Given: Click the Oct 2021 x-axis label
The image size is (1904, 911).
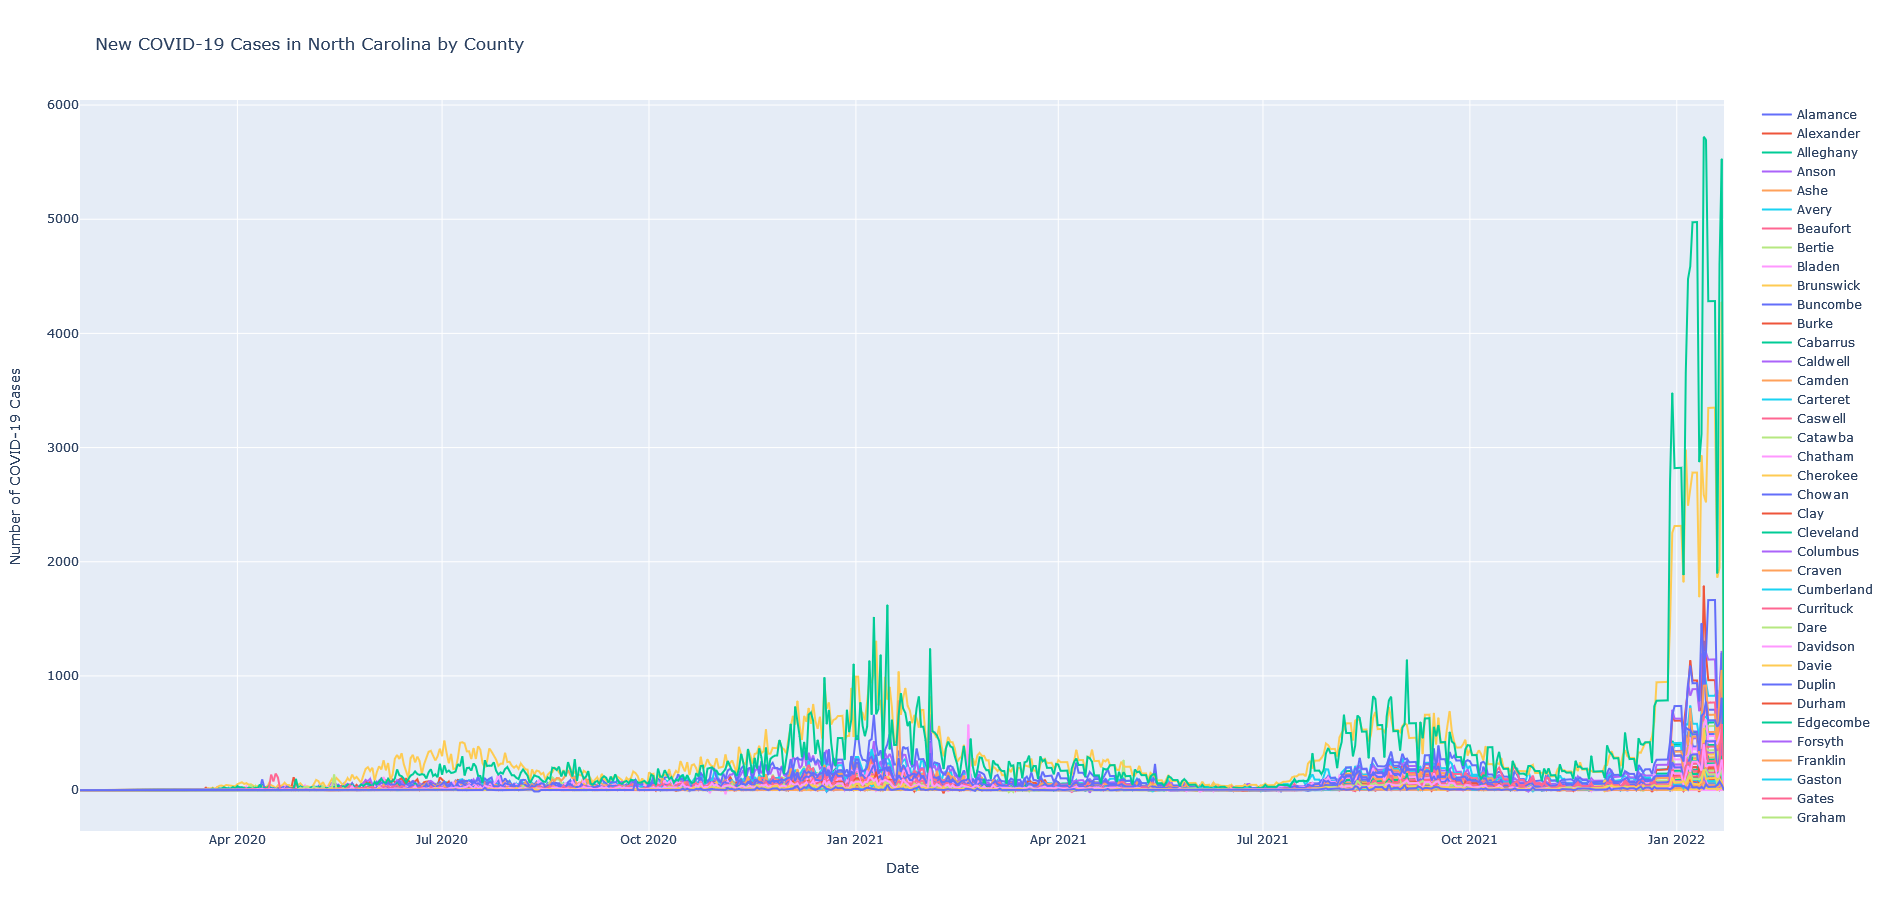Looking at the screenshot, I should (1468, 840).
